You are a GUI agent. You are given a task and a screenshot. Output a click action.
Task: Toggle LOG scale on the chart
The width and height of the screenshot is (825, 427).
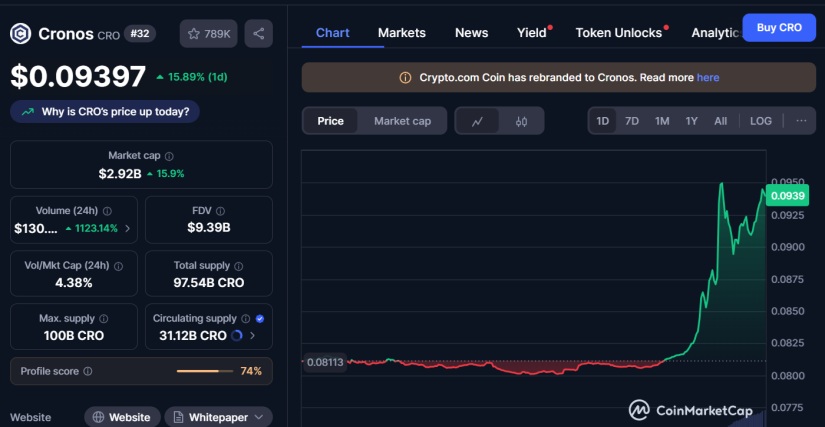(x=761, y=121)
